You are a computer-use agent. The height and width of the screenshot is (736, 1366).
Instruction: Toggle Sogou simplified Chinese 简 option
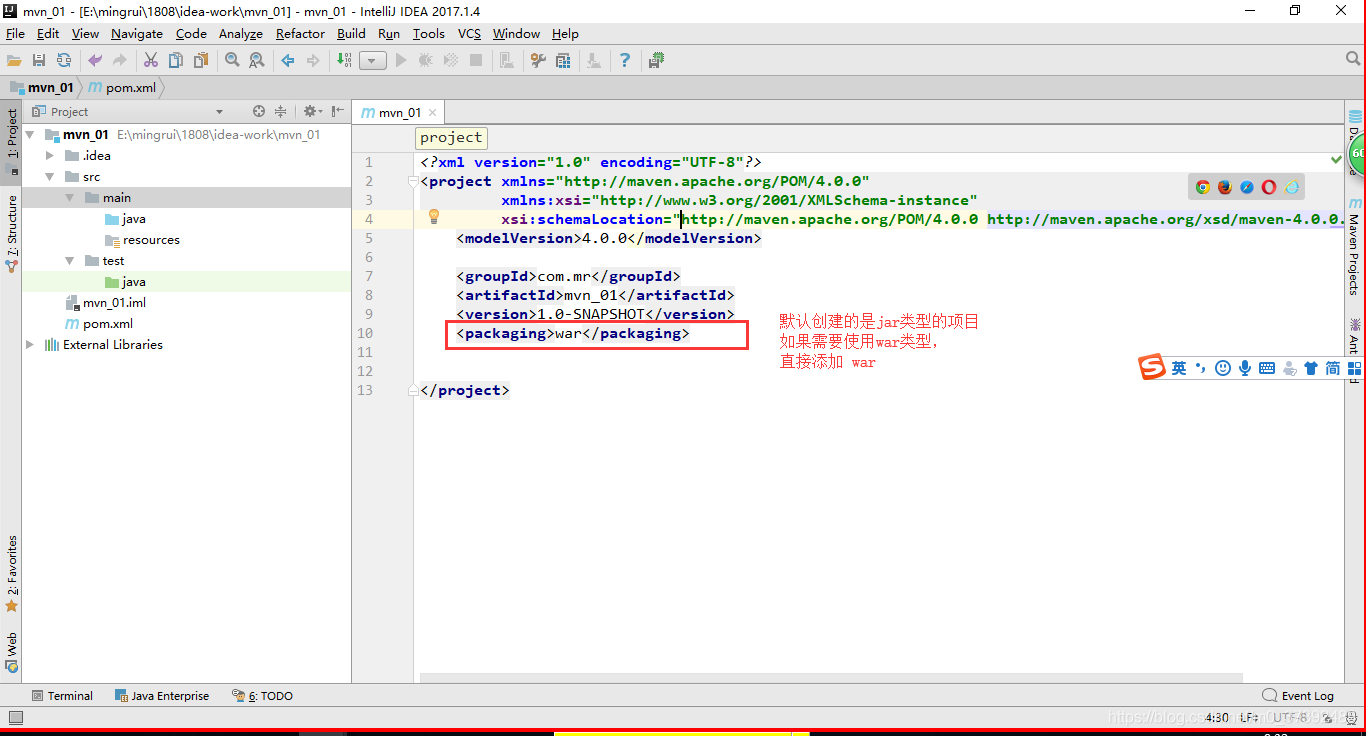pos(1332,368)
